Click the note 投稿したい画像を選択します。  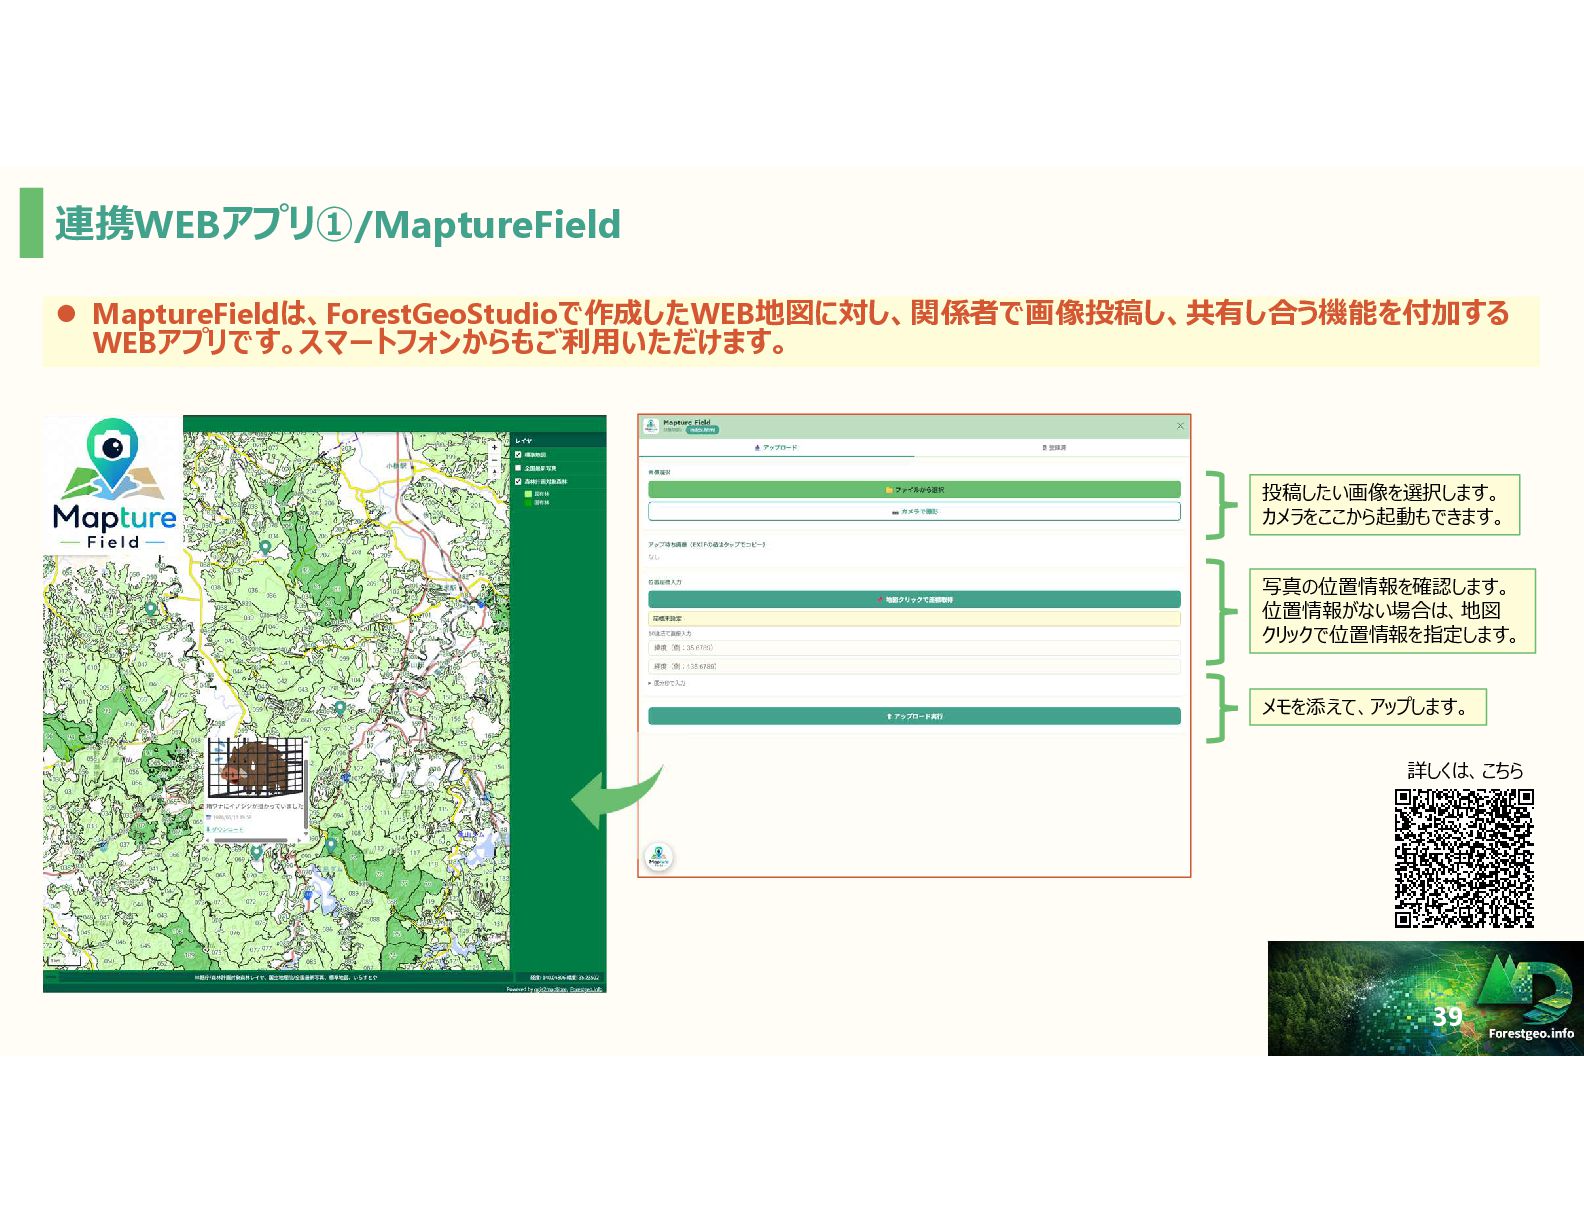[1384, 505]
